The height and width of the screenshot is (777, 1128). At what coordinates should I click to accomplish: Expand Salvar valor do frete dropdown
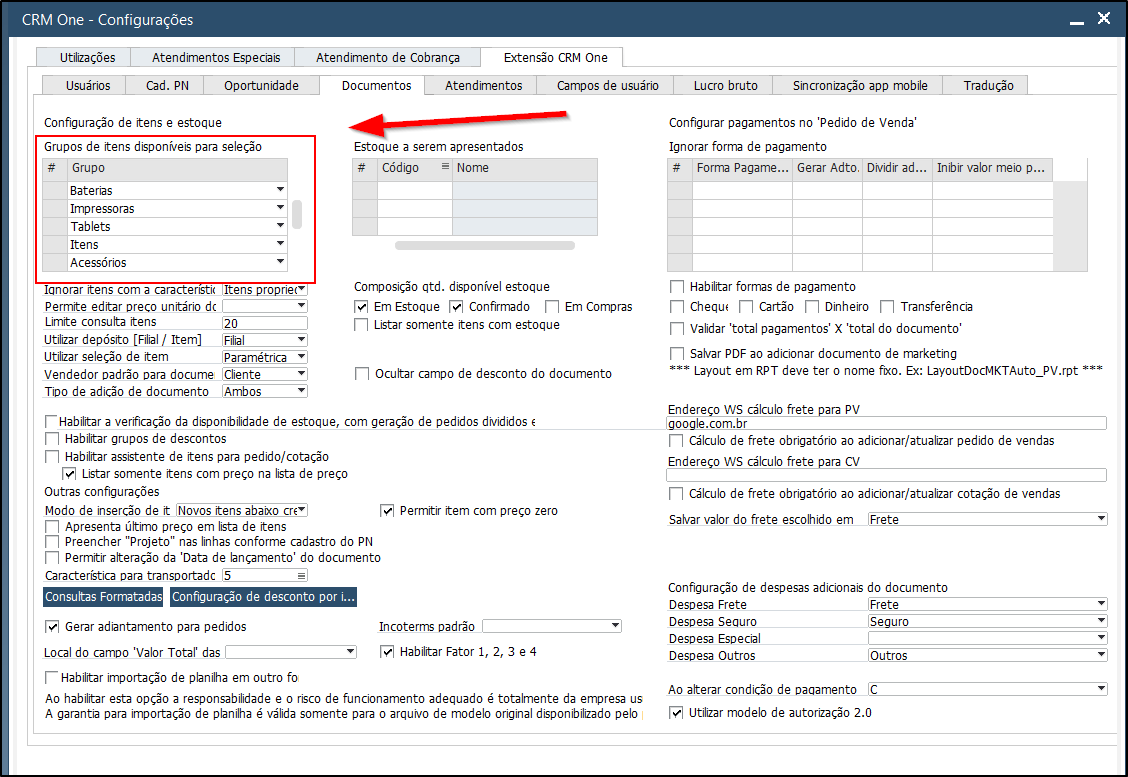click(1101, 520)
